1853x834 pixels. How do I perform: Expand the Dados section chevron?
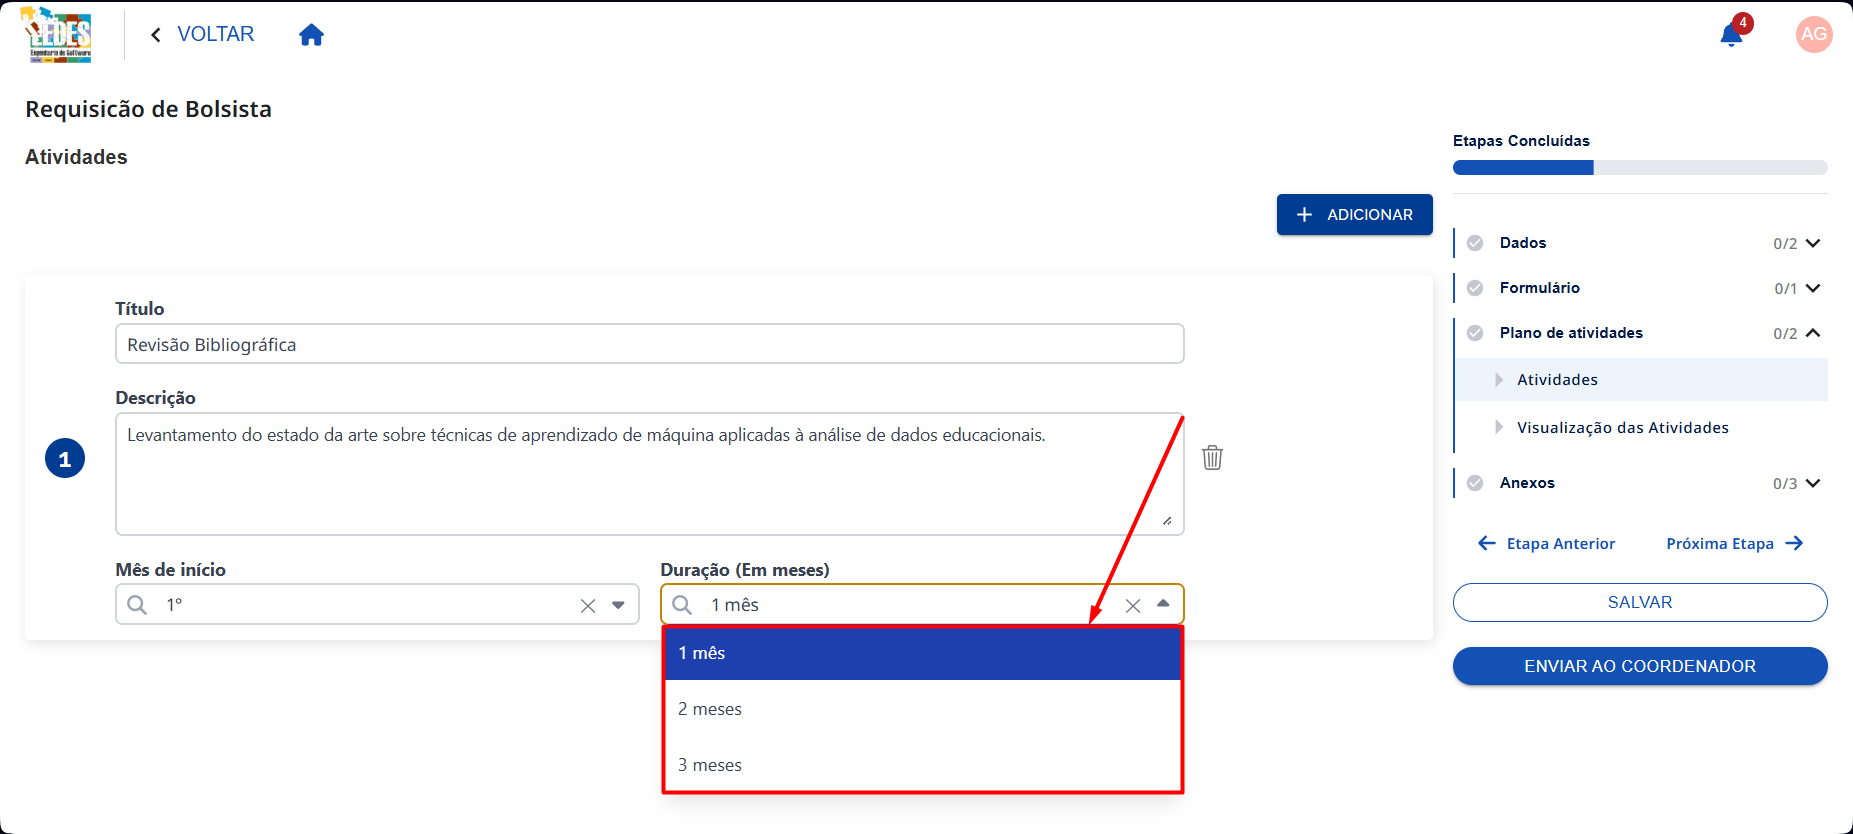point(1813,243)
